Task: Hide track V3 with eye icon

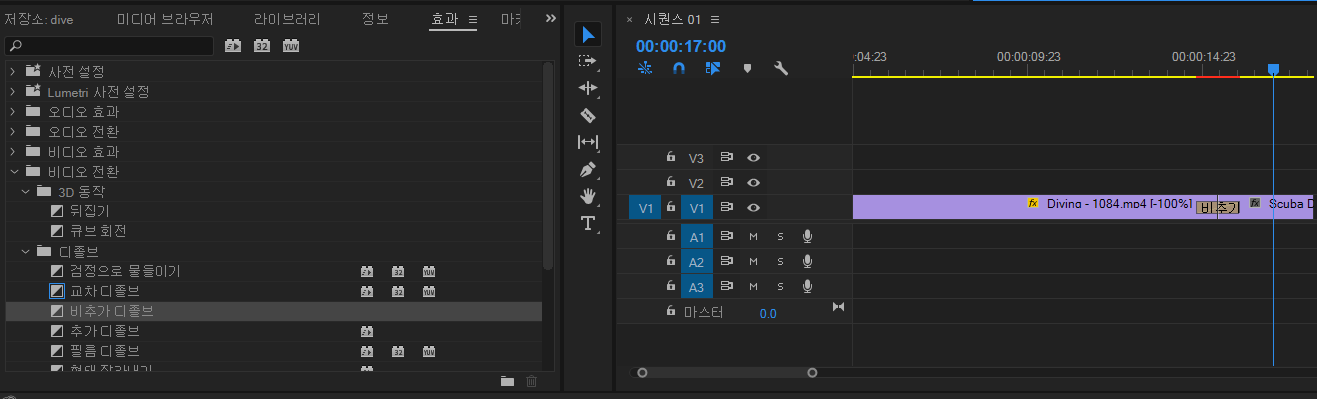Action: (x=754, y=157)
